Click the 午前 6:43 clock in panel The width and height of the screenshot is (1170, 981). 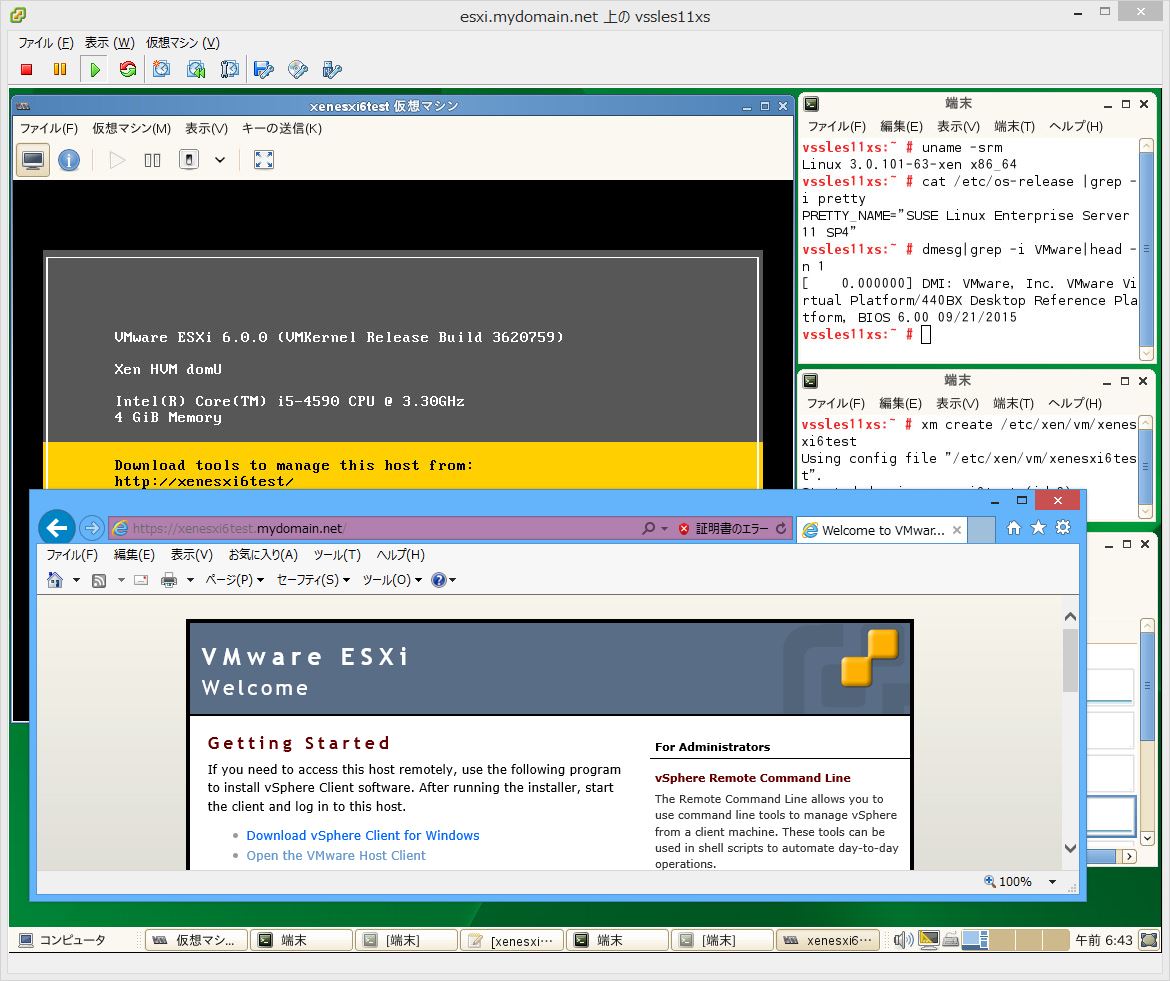(x=1104, y=940)
